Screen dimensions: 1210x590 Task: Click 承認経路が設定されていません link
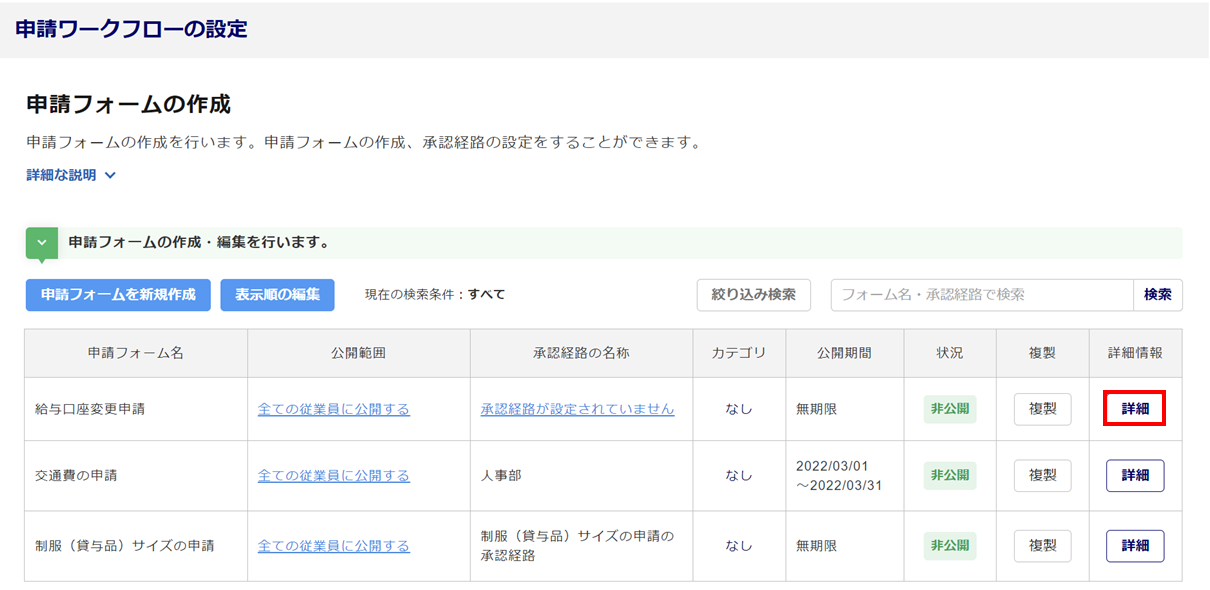tap(577, 409)
